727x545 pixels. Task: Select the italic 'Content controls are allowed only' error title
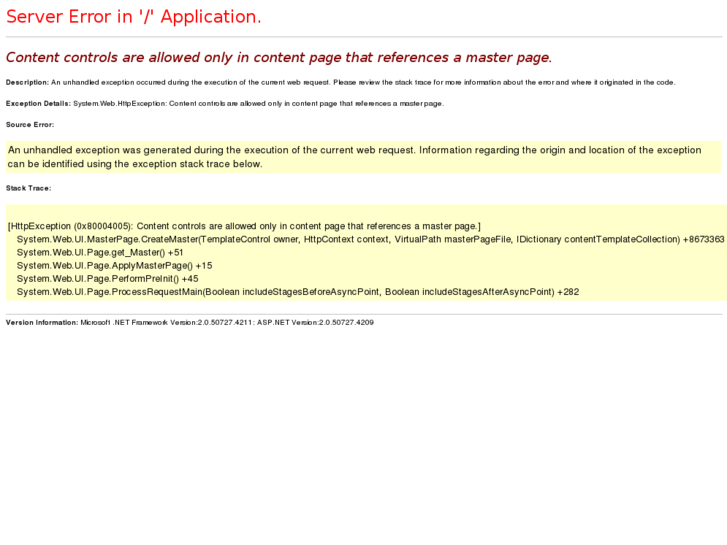click(x=279, y=58)
